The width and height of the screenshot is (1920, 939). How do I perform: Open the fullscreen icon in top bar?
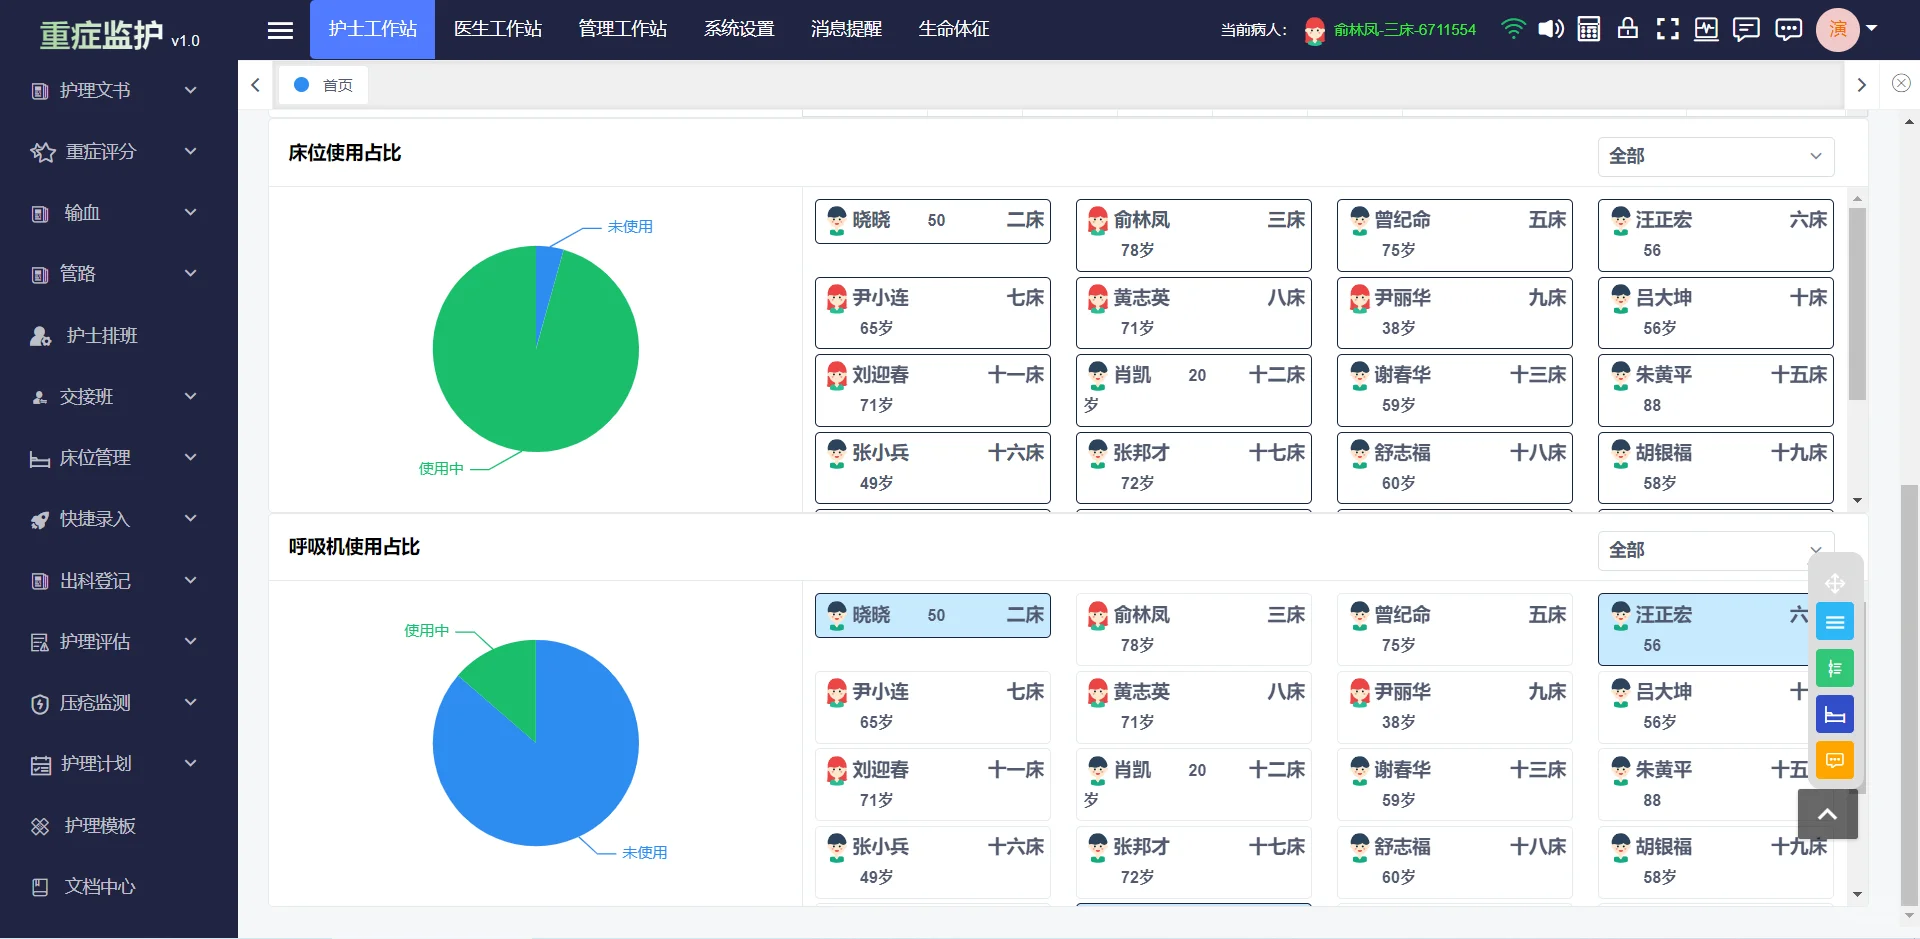point(1667,29)
